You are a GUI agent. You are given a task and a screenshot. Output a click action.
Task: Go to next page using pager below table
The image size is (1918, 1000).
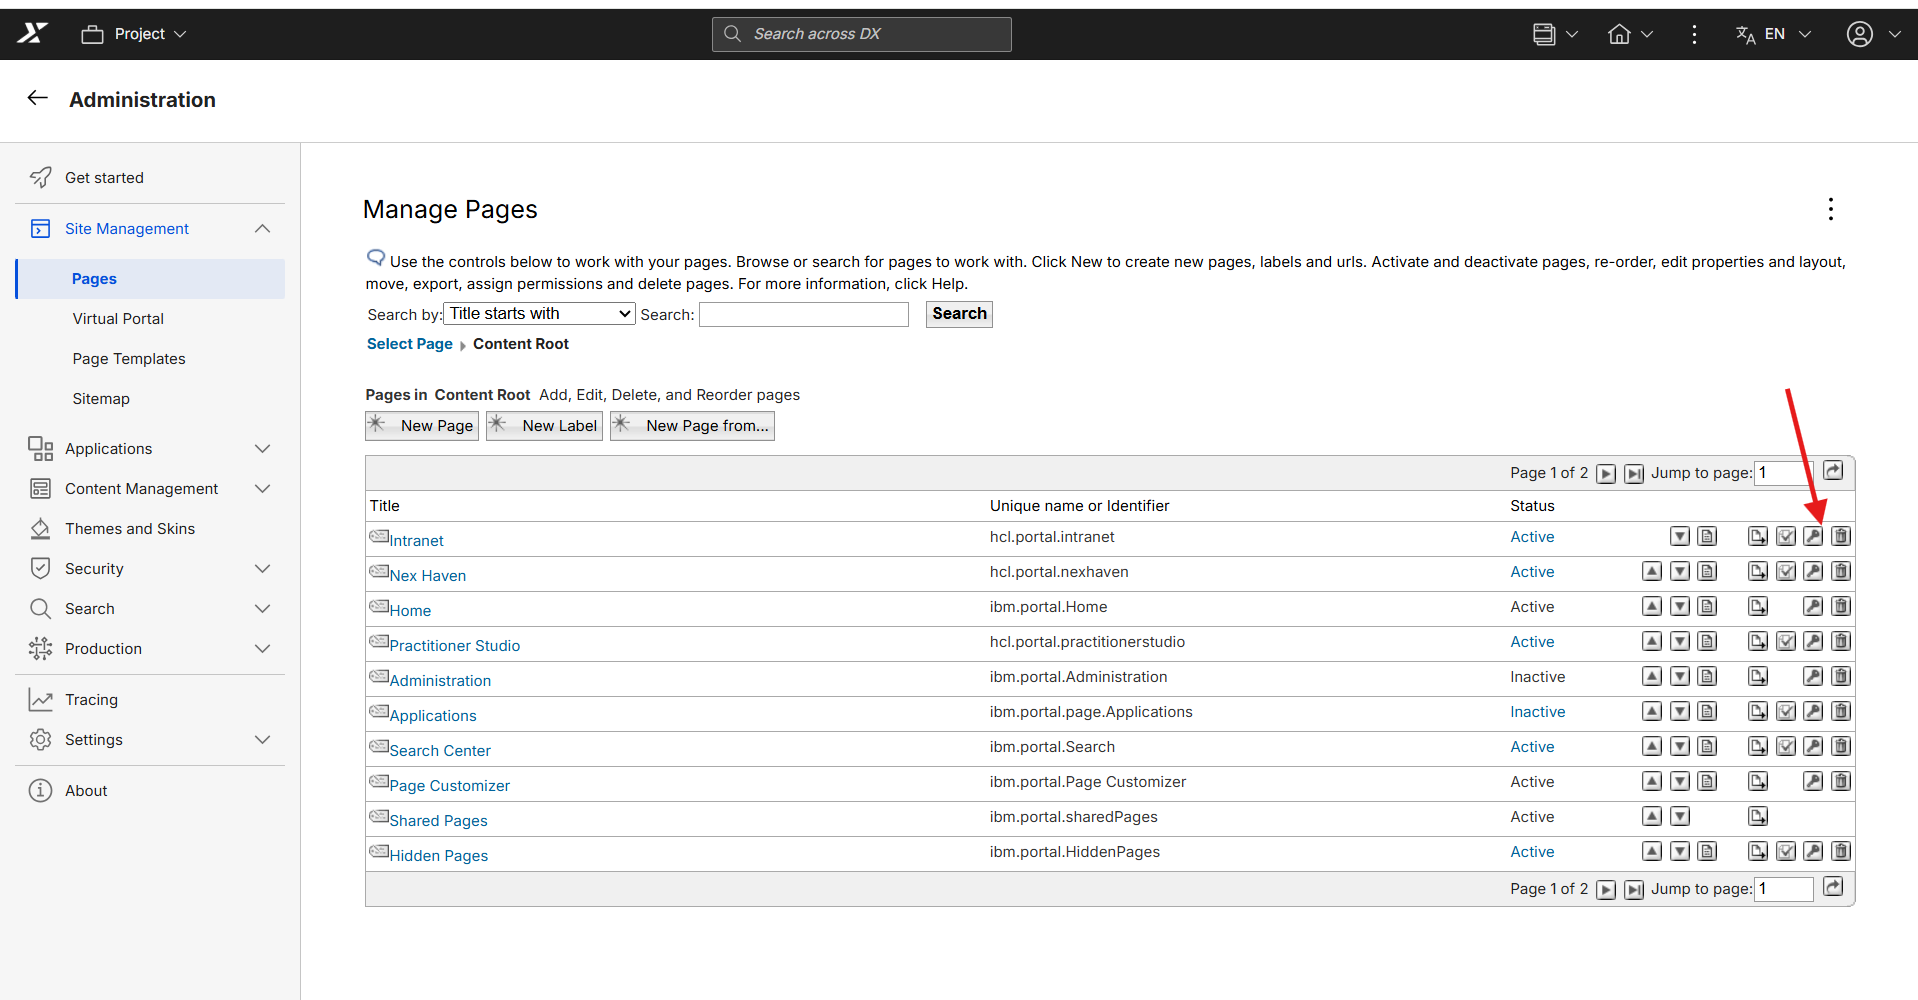[1606, 890]
